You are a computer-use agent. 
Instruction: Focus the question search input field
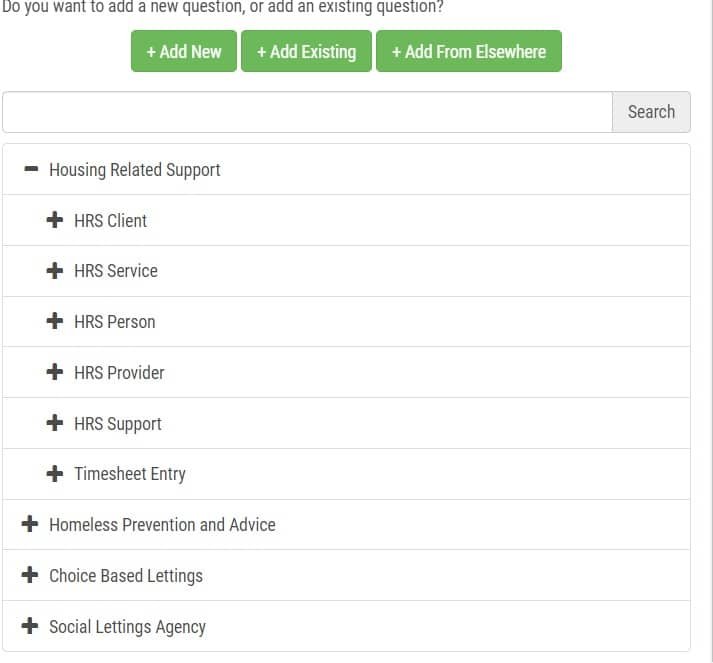pyautogui.click(x=307, y=112)
